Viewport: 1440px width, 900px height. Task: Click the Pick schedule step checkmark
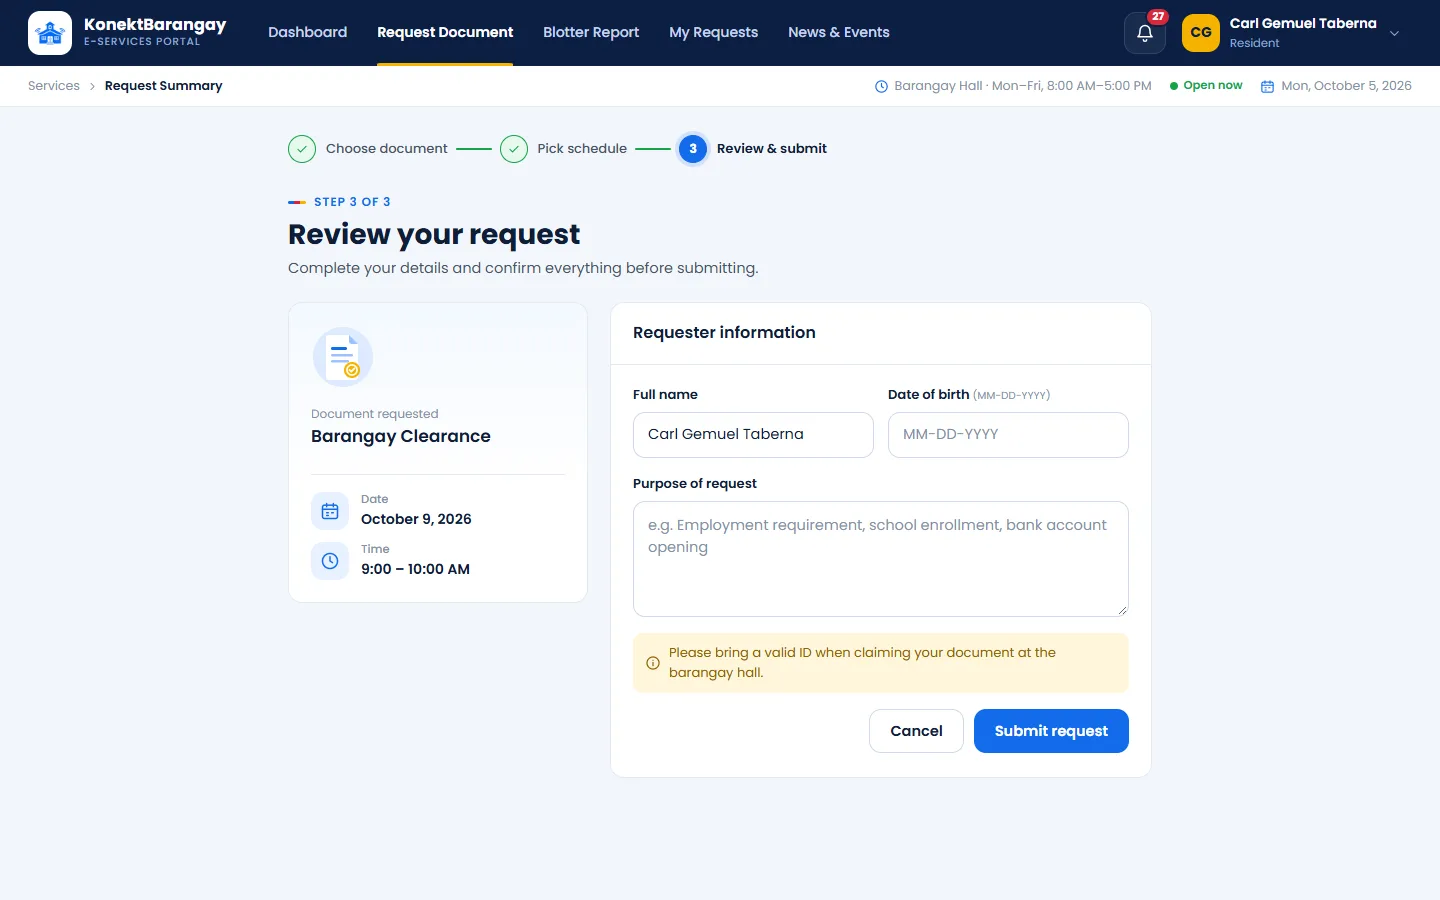[x=514, y=149]
